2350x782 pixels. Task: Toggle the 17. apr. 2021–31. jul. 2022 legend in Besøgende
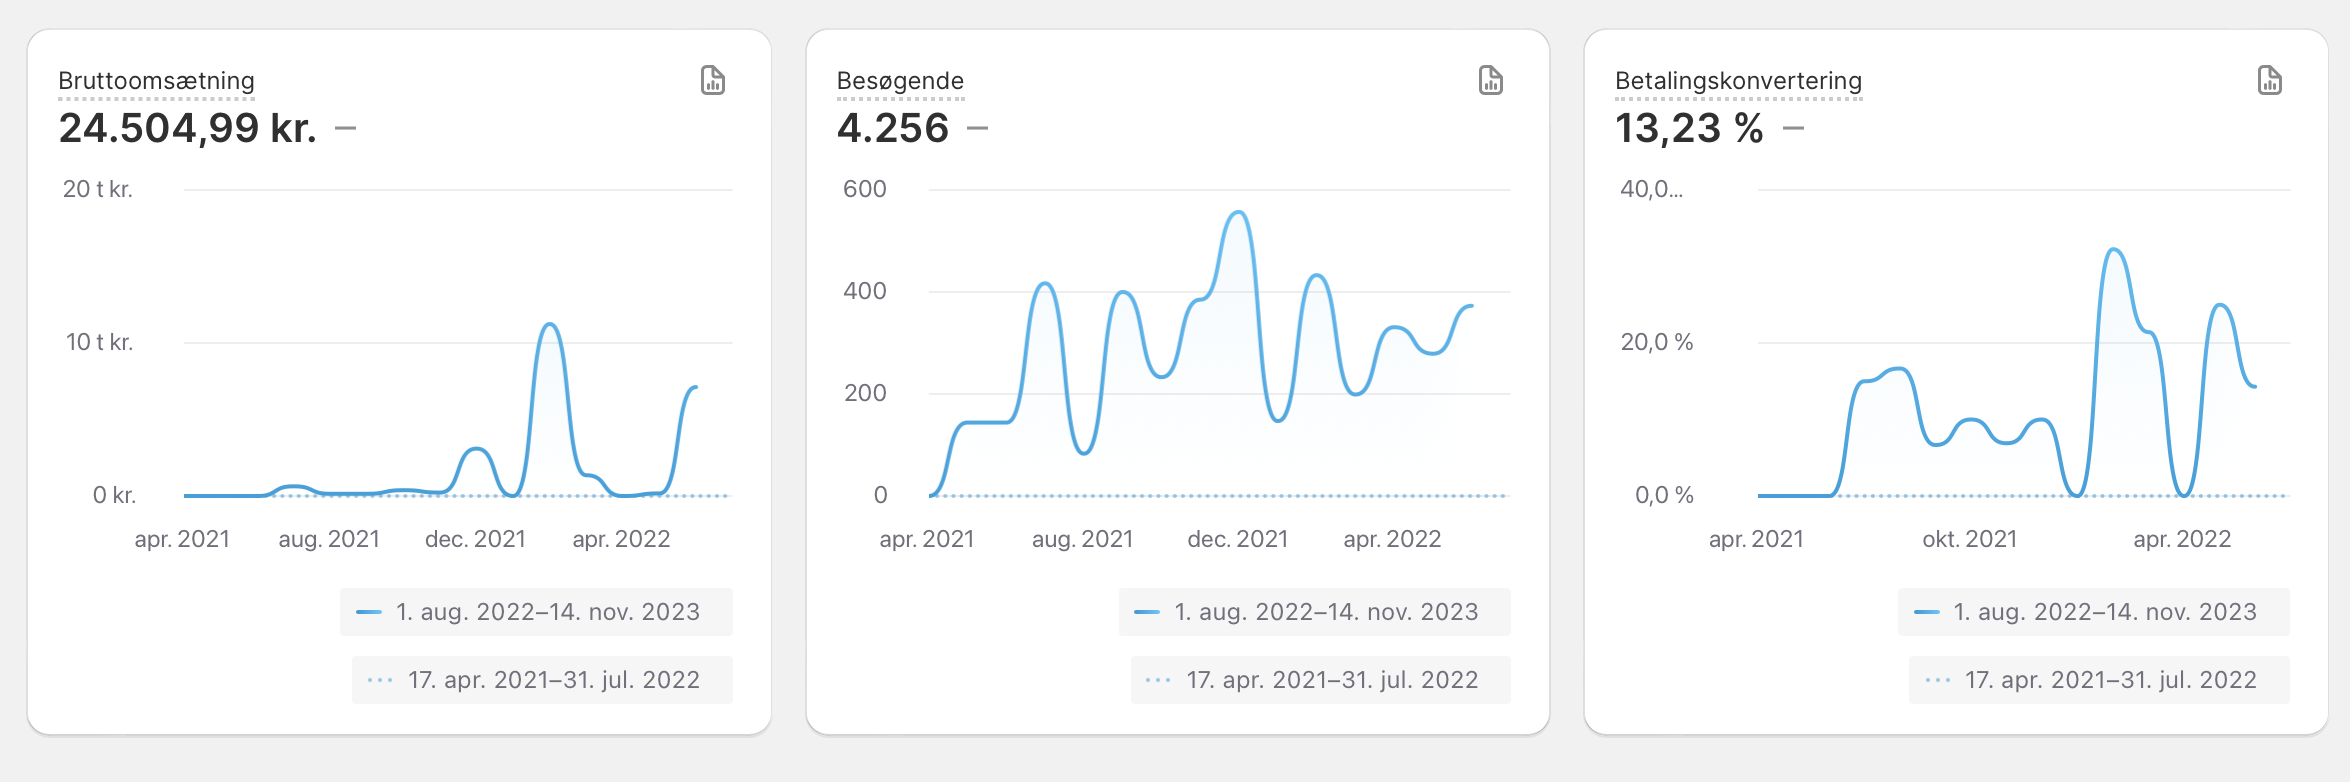(1320, 680)
